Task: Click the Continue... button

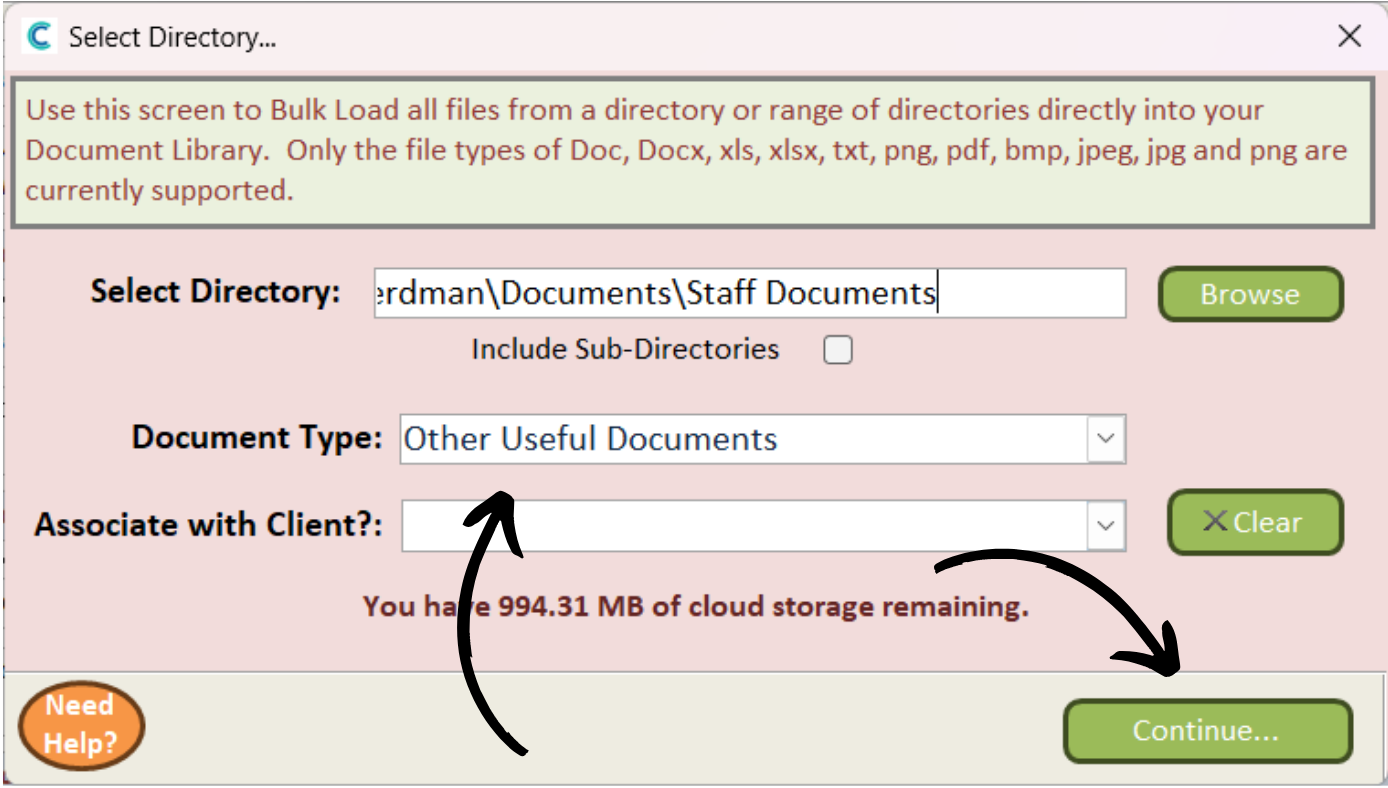Action: (x=1207, y=731)
